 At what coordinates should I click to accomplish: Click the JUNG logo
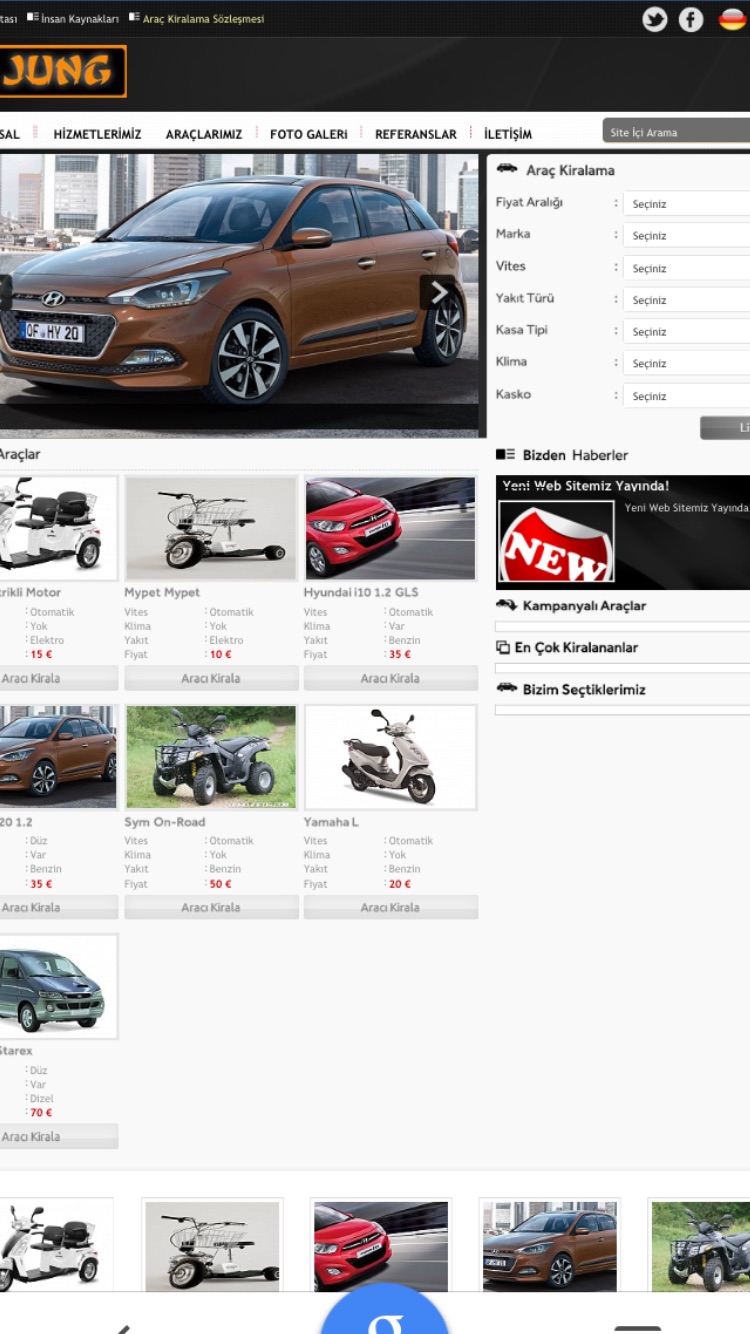pos(63,71)
